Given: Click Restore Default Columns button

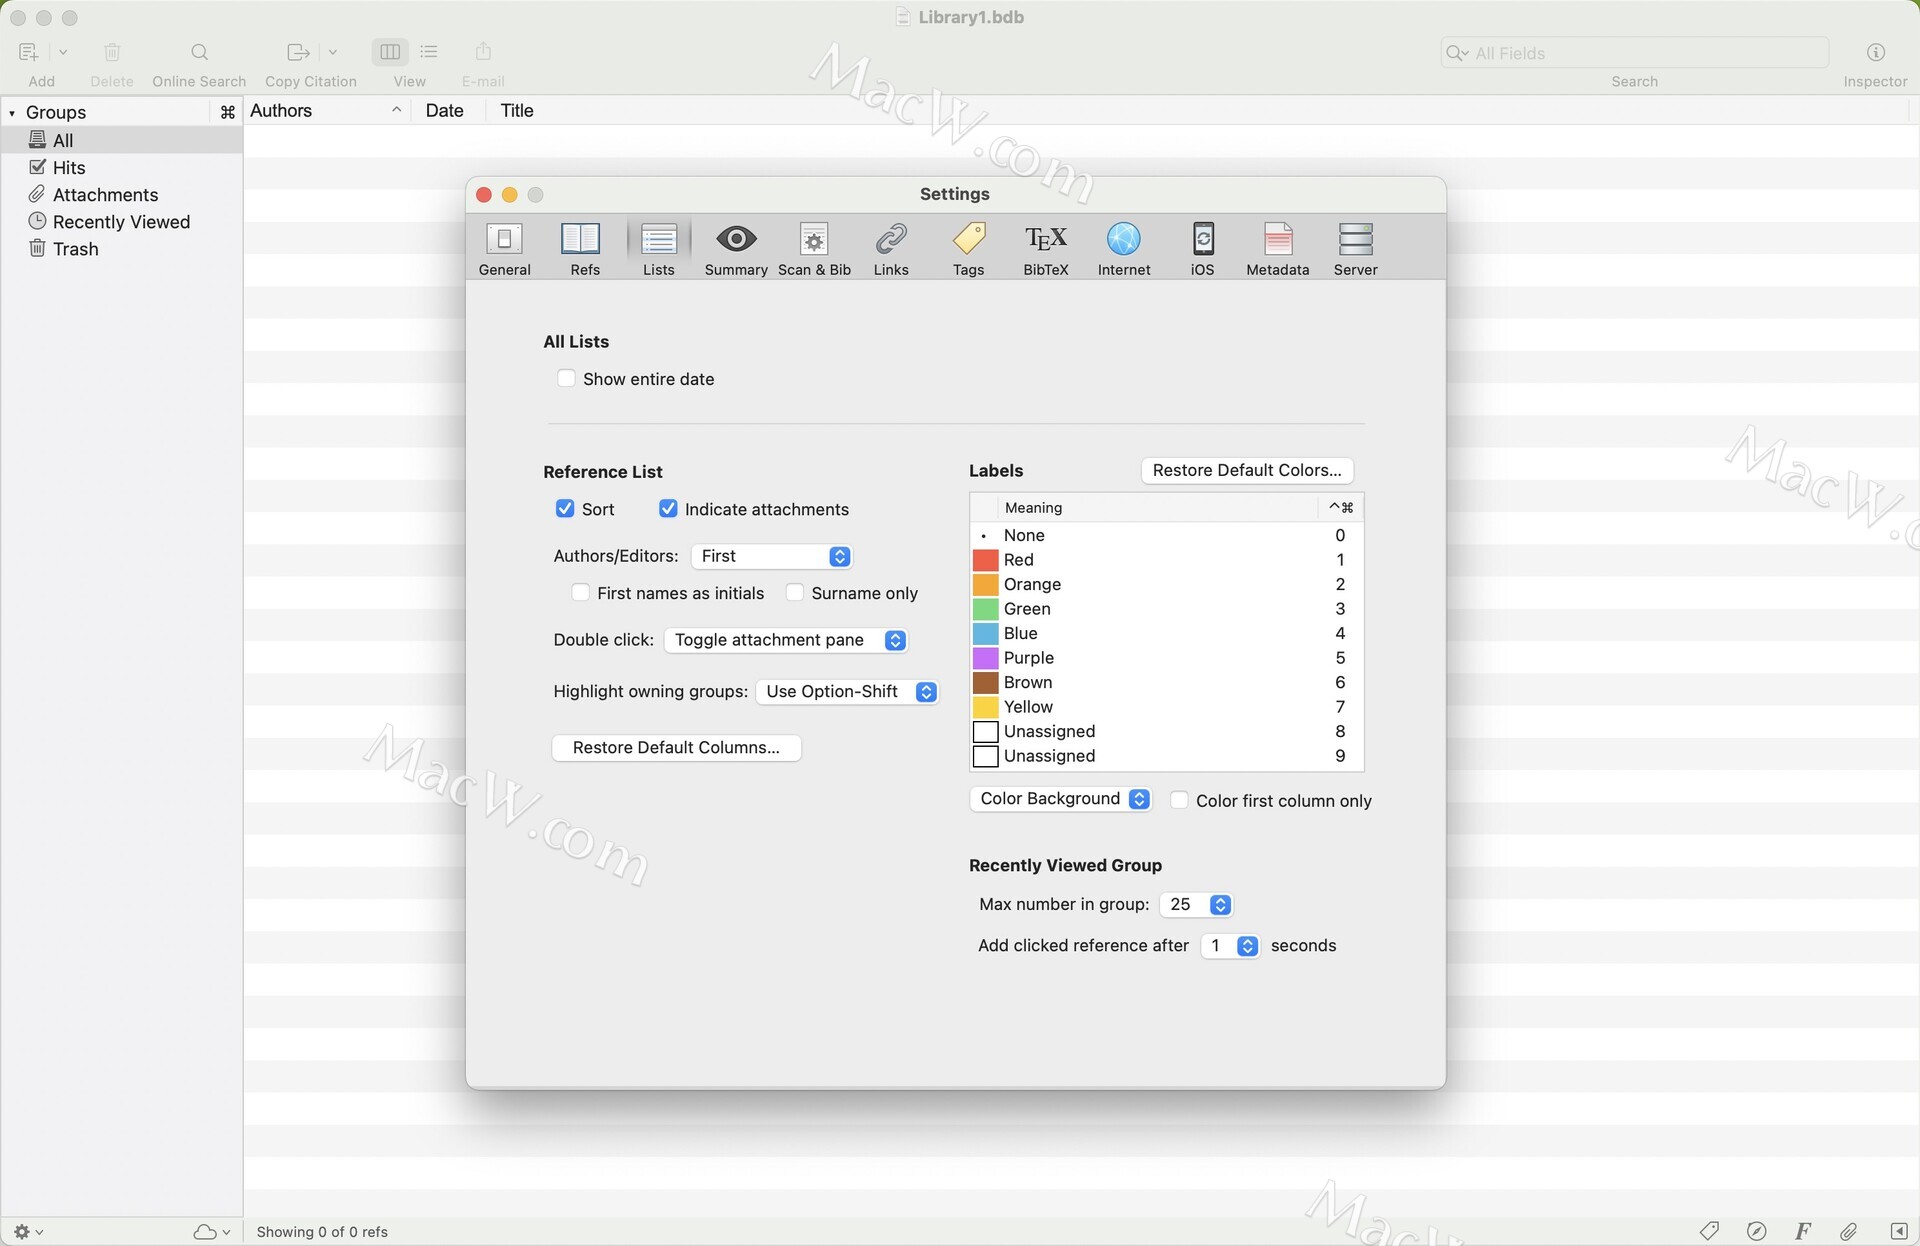Looking at the screenshot, I should (676, 747).
